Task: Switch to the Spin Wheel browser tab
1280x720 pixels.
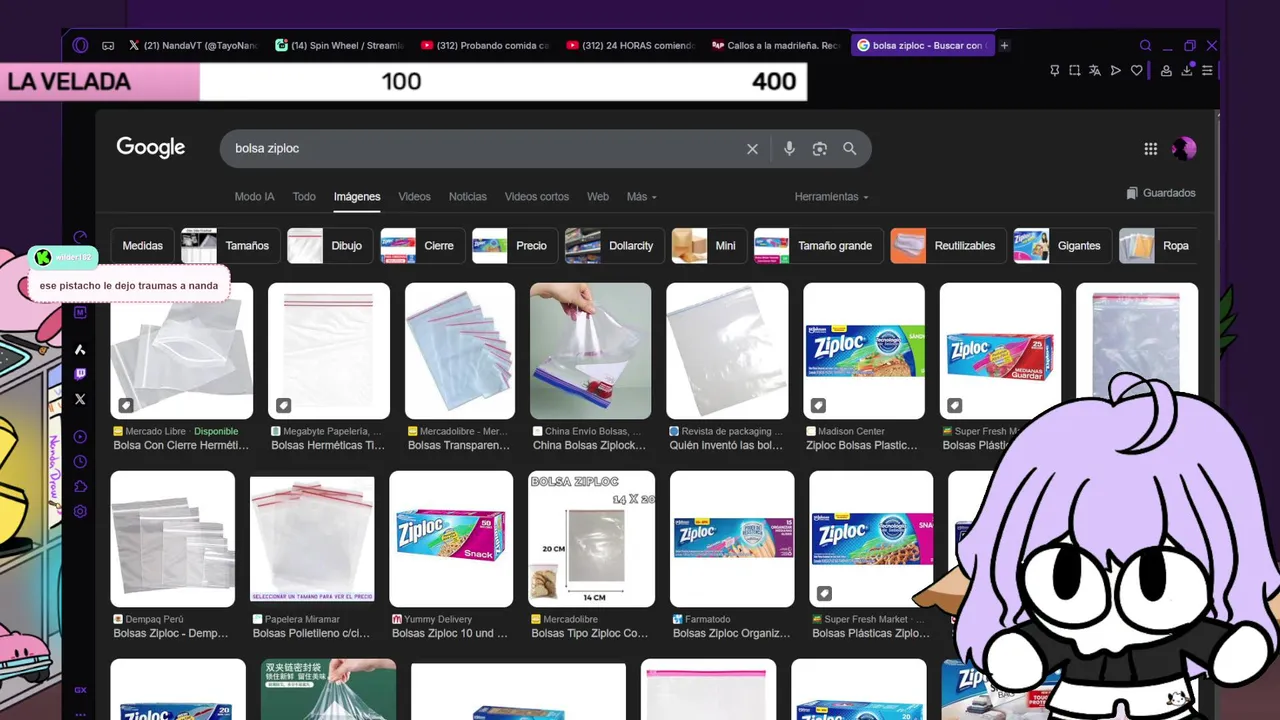Action: click(x=341, y=45)
